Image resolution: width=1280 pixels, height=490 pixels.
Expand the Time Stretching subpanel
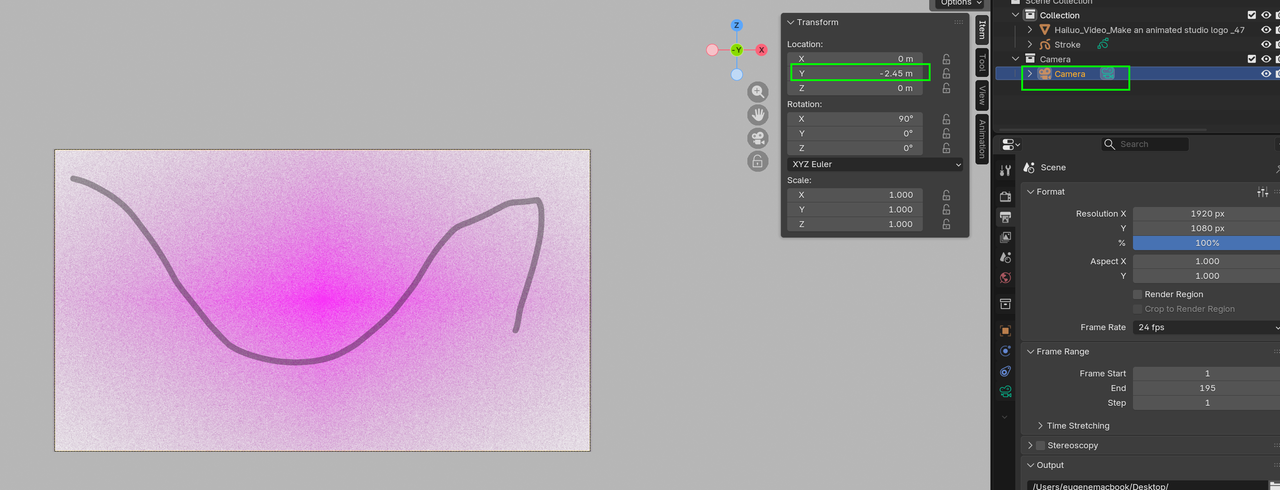(1040, 425)
